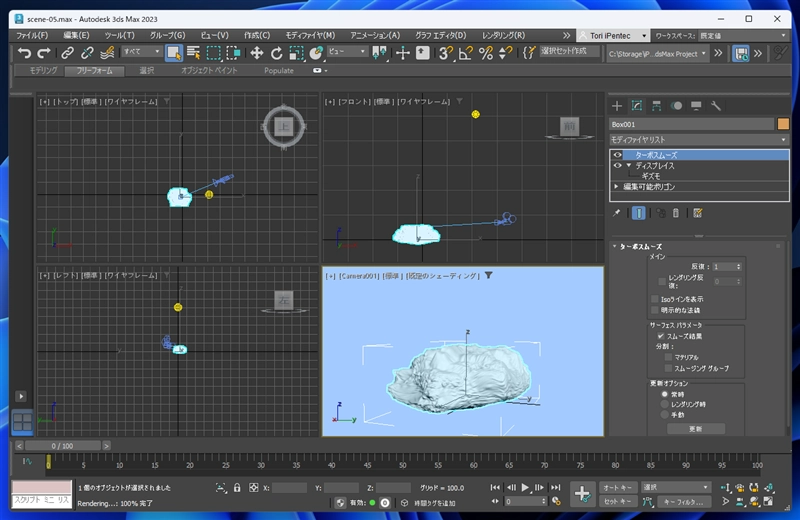Enable the マテリアル separate-by checkbox
This screenshot has height=520, width=800.
(x=668, y=357)
